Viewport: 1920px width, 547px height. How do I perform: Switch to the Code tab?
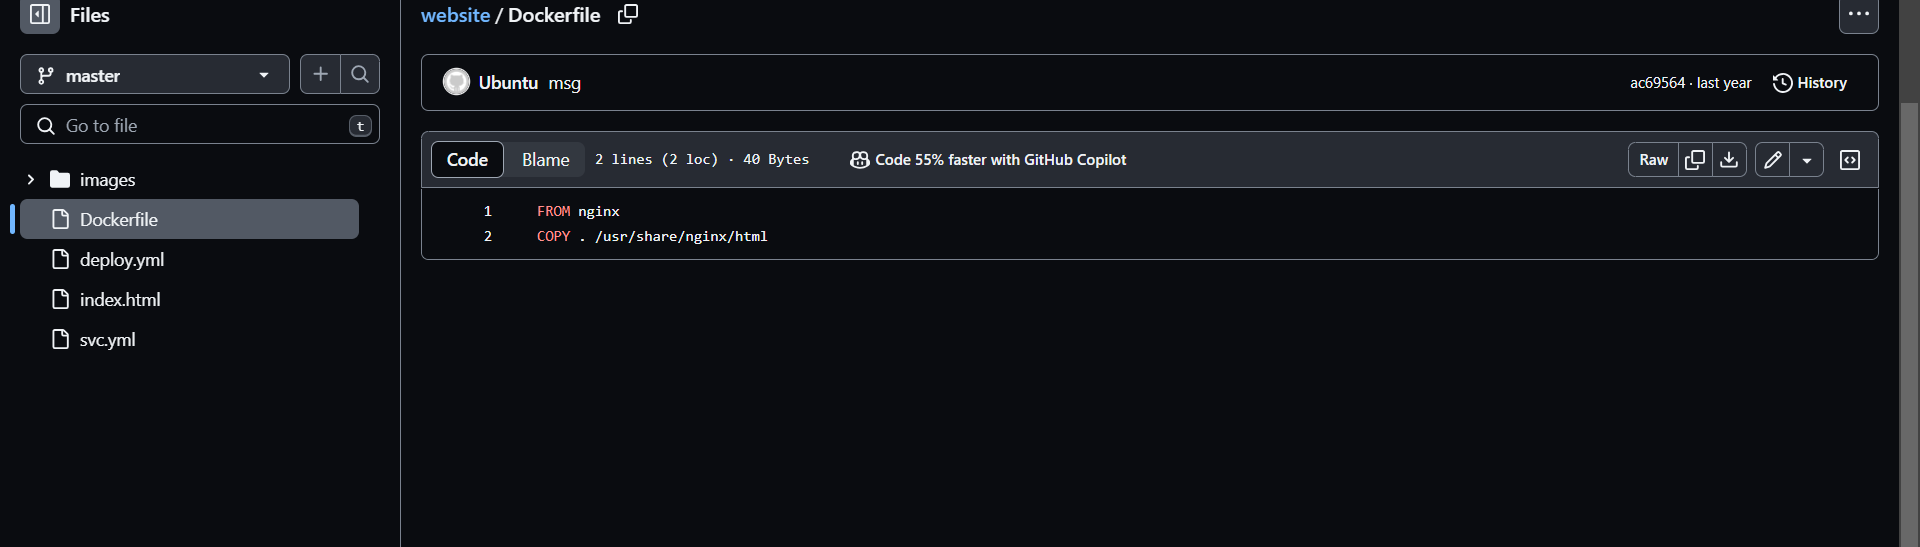[x=467, y=160]
